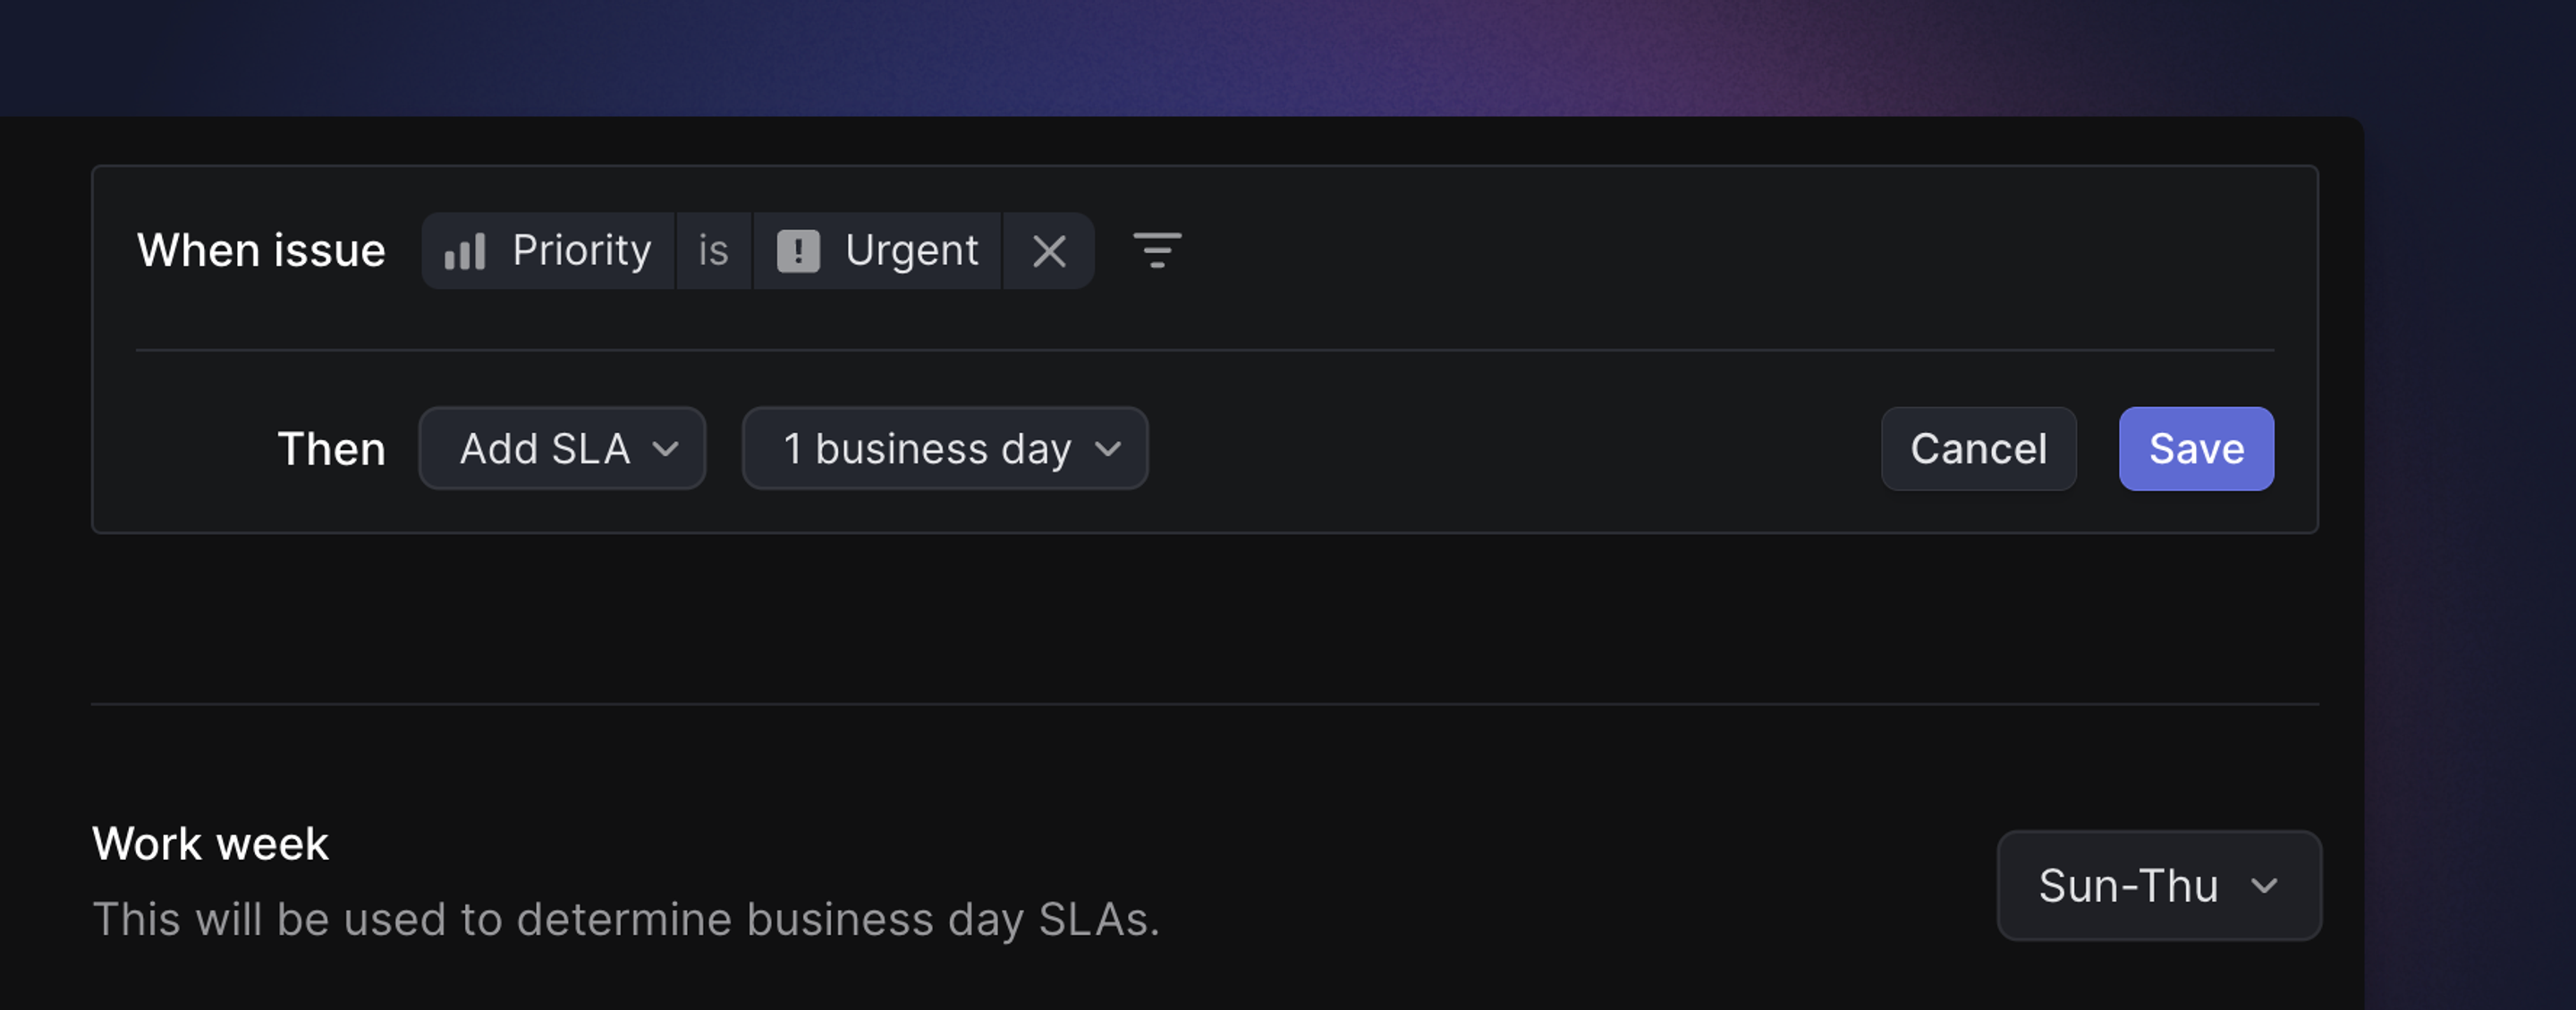Click the When issue condition row

(264, 251)
